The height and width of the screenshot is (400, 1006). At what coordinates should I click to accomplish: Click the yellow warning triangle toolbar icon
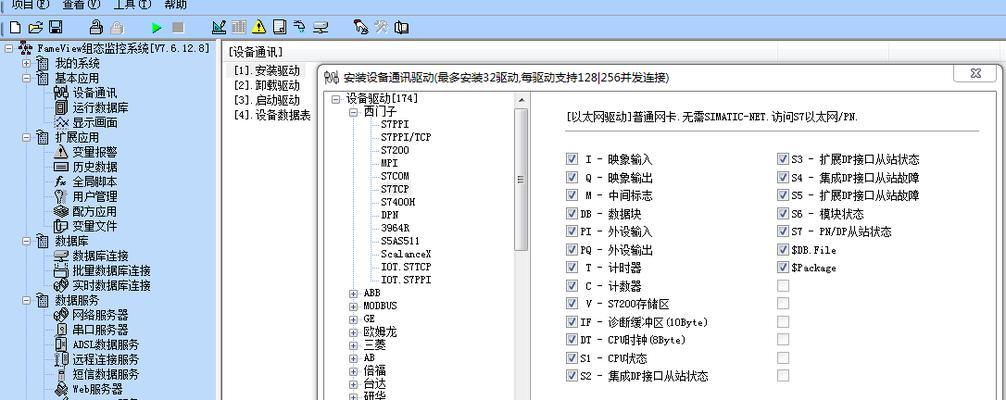[x=259, y=27]
